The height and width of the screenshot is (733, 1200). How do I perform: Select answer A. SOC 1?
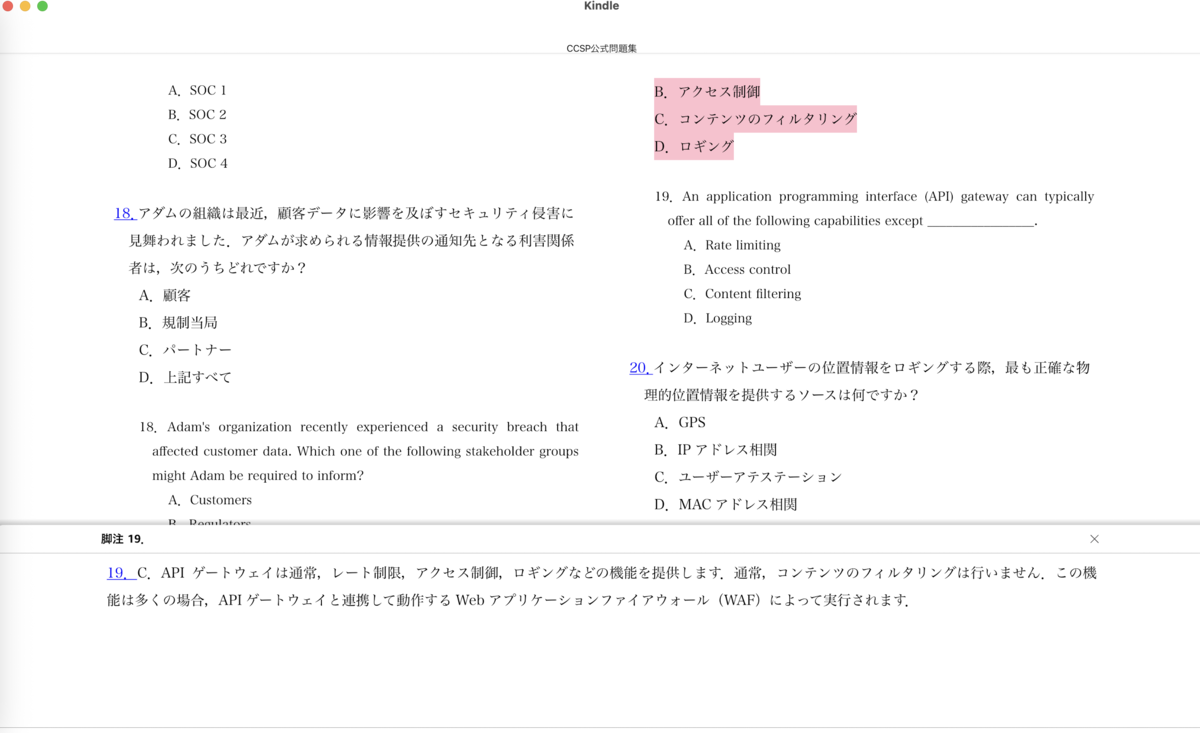[197, 90]
